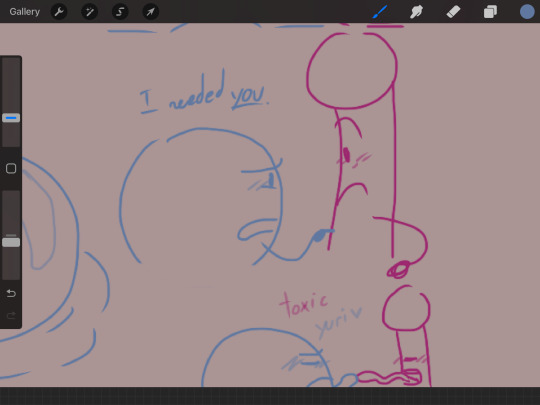Open the Adjustments magic wand menu
The width and height of the screenshot is (540, 405).
[90, 12]
